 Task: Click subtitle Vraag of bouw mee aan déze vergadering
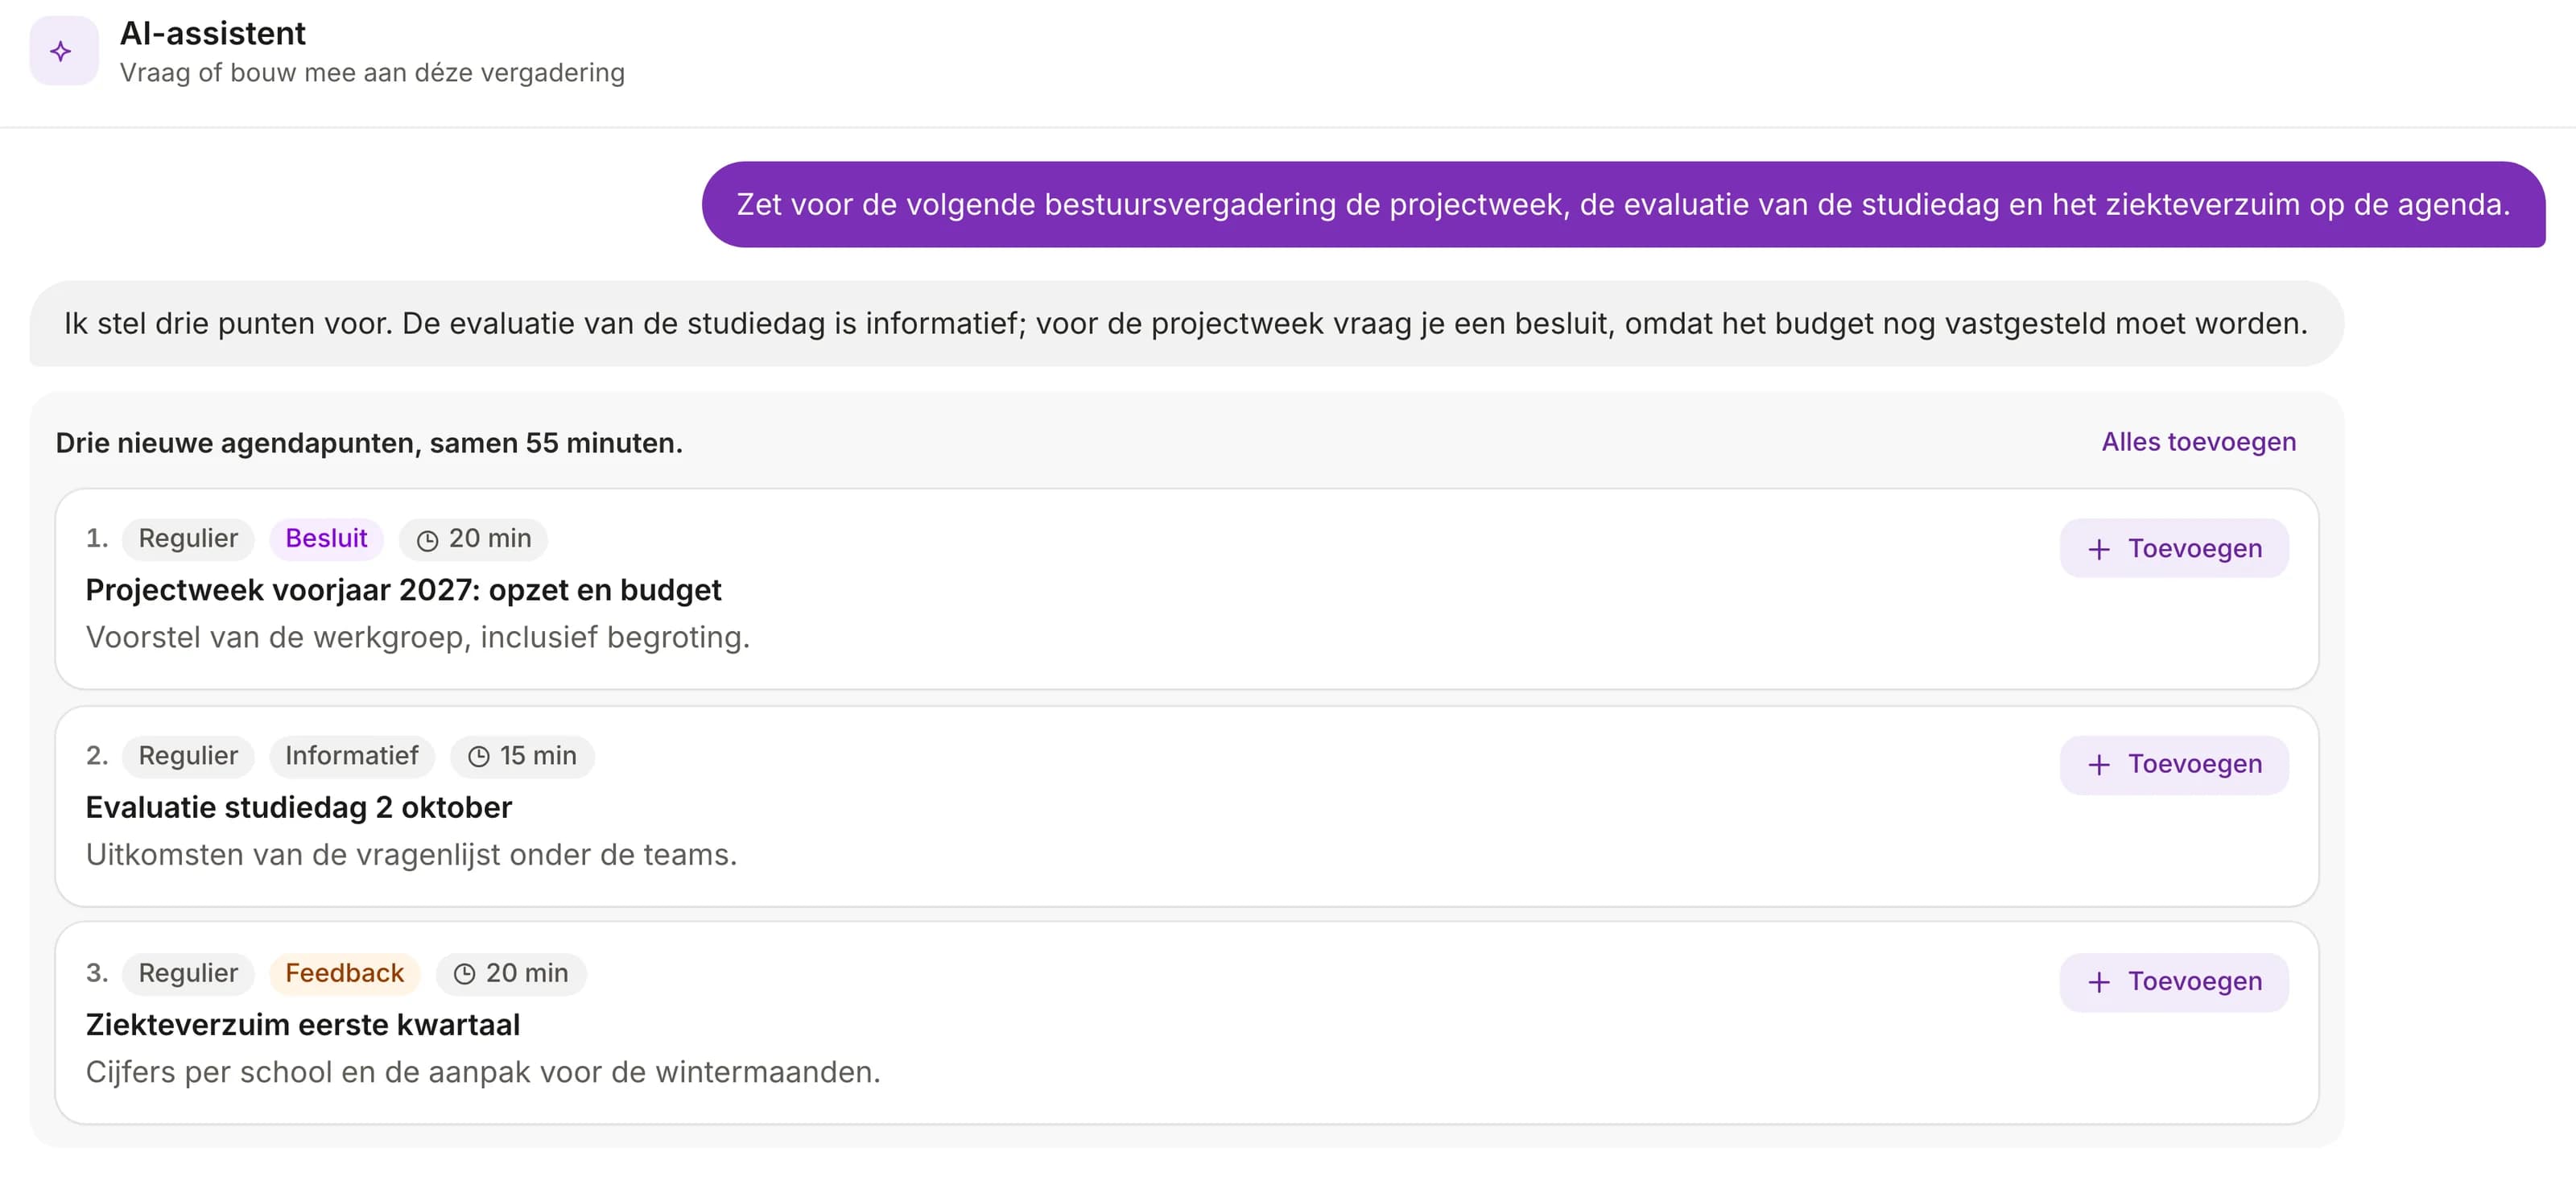(372, 73)
